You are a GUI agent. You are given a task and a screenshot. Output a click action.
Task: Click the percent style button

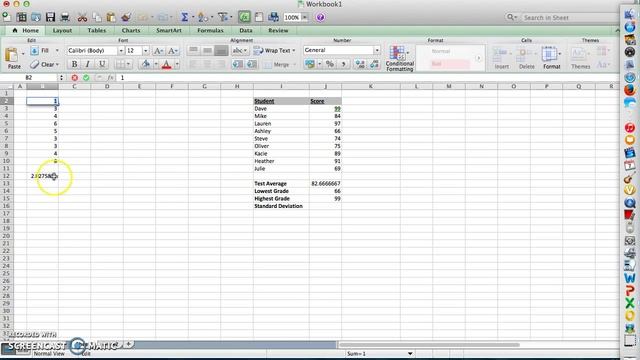tap(330, 64)
